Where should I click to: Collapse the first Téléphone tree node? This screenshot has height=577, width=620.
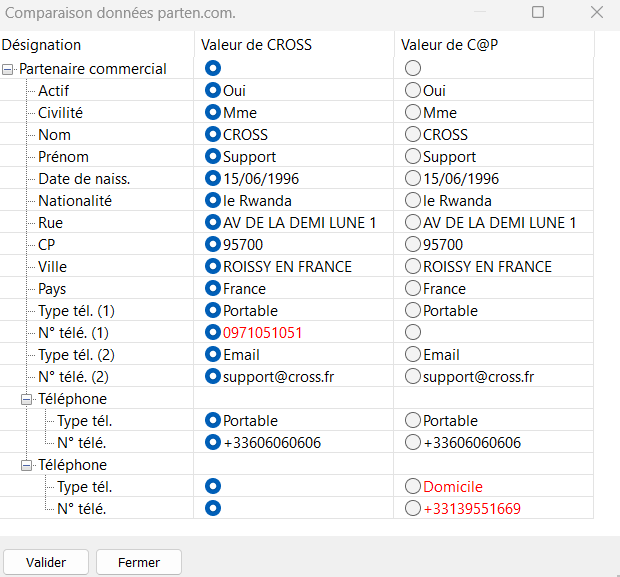click(26, 399)
